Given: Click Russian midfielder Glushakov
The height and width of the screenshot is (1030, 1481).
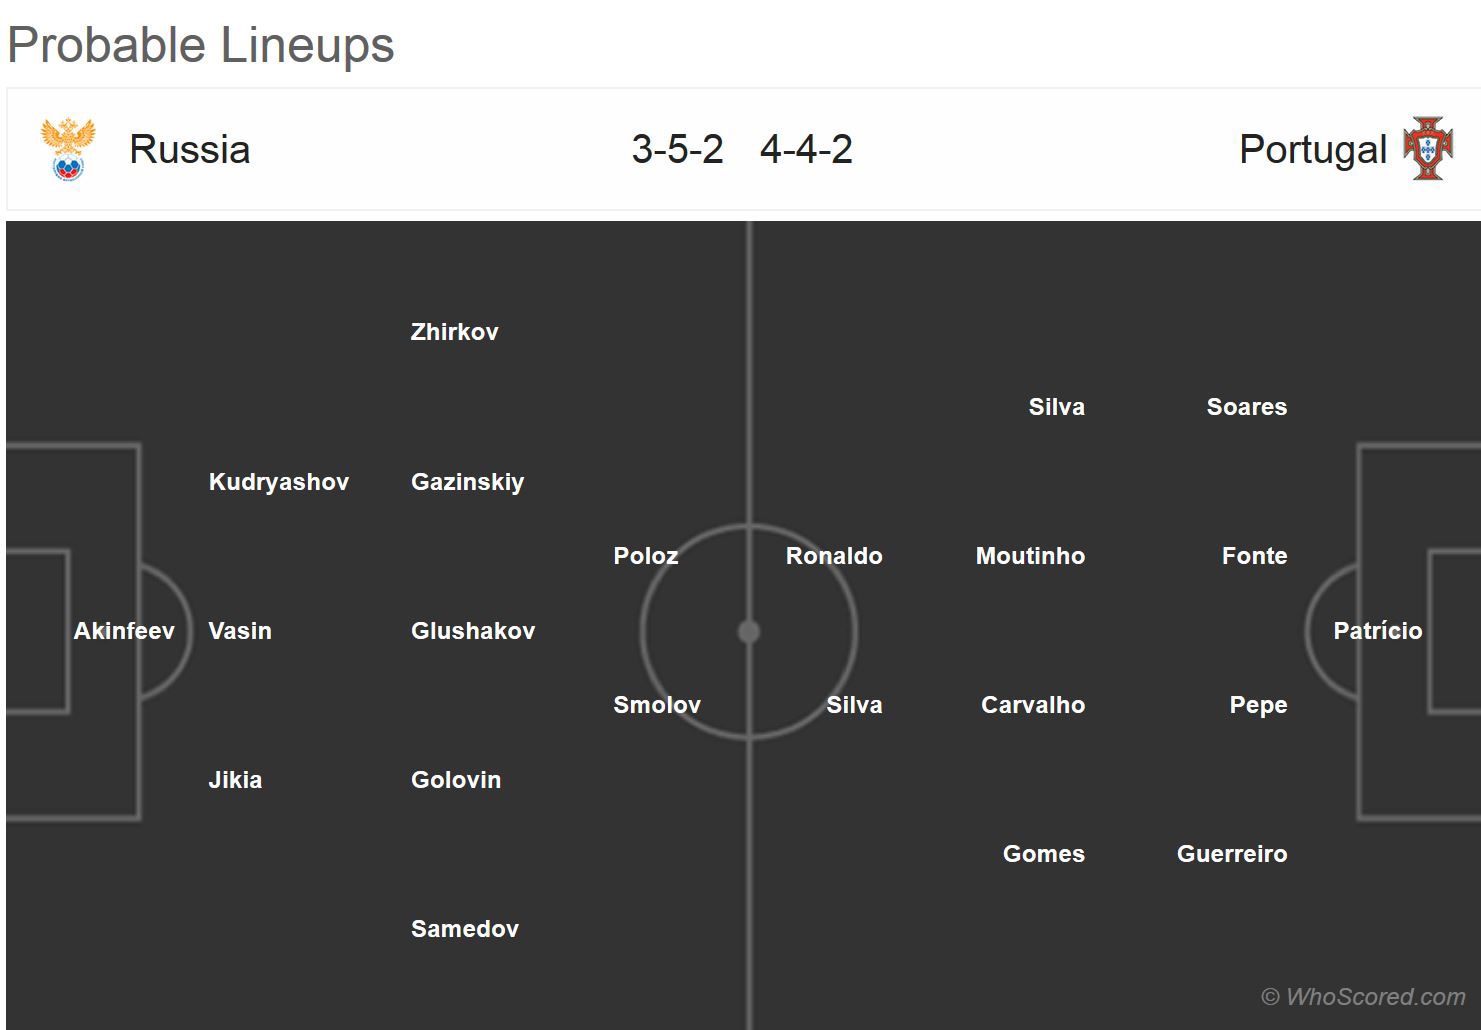Looking at the screenshot, I should (x=473, y=631).
